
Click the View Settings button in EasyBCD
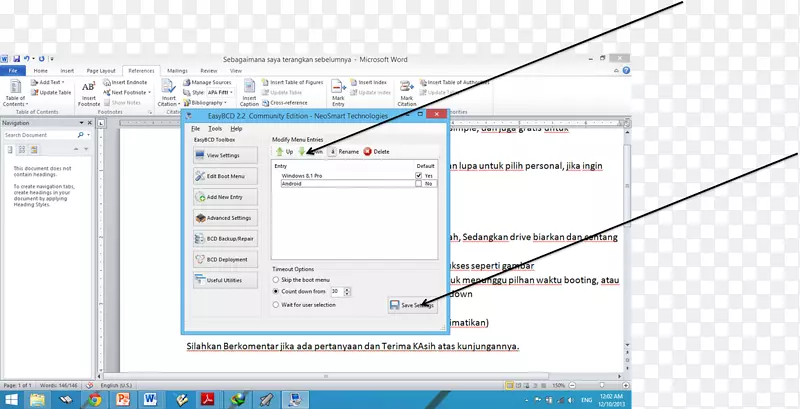(225, 155)
